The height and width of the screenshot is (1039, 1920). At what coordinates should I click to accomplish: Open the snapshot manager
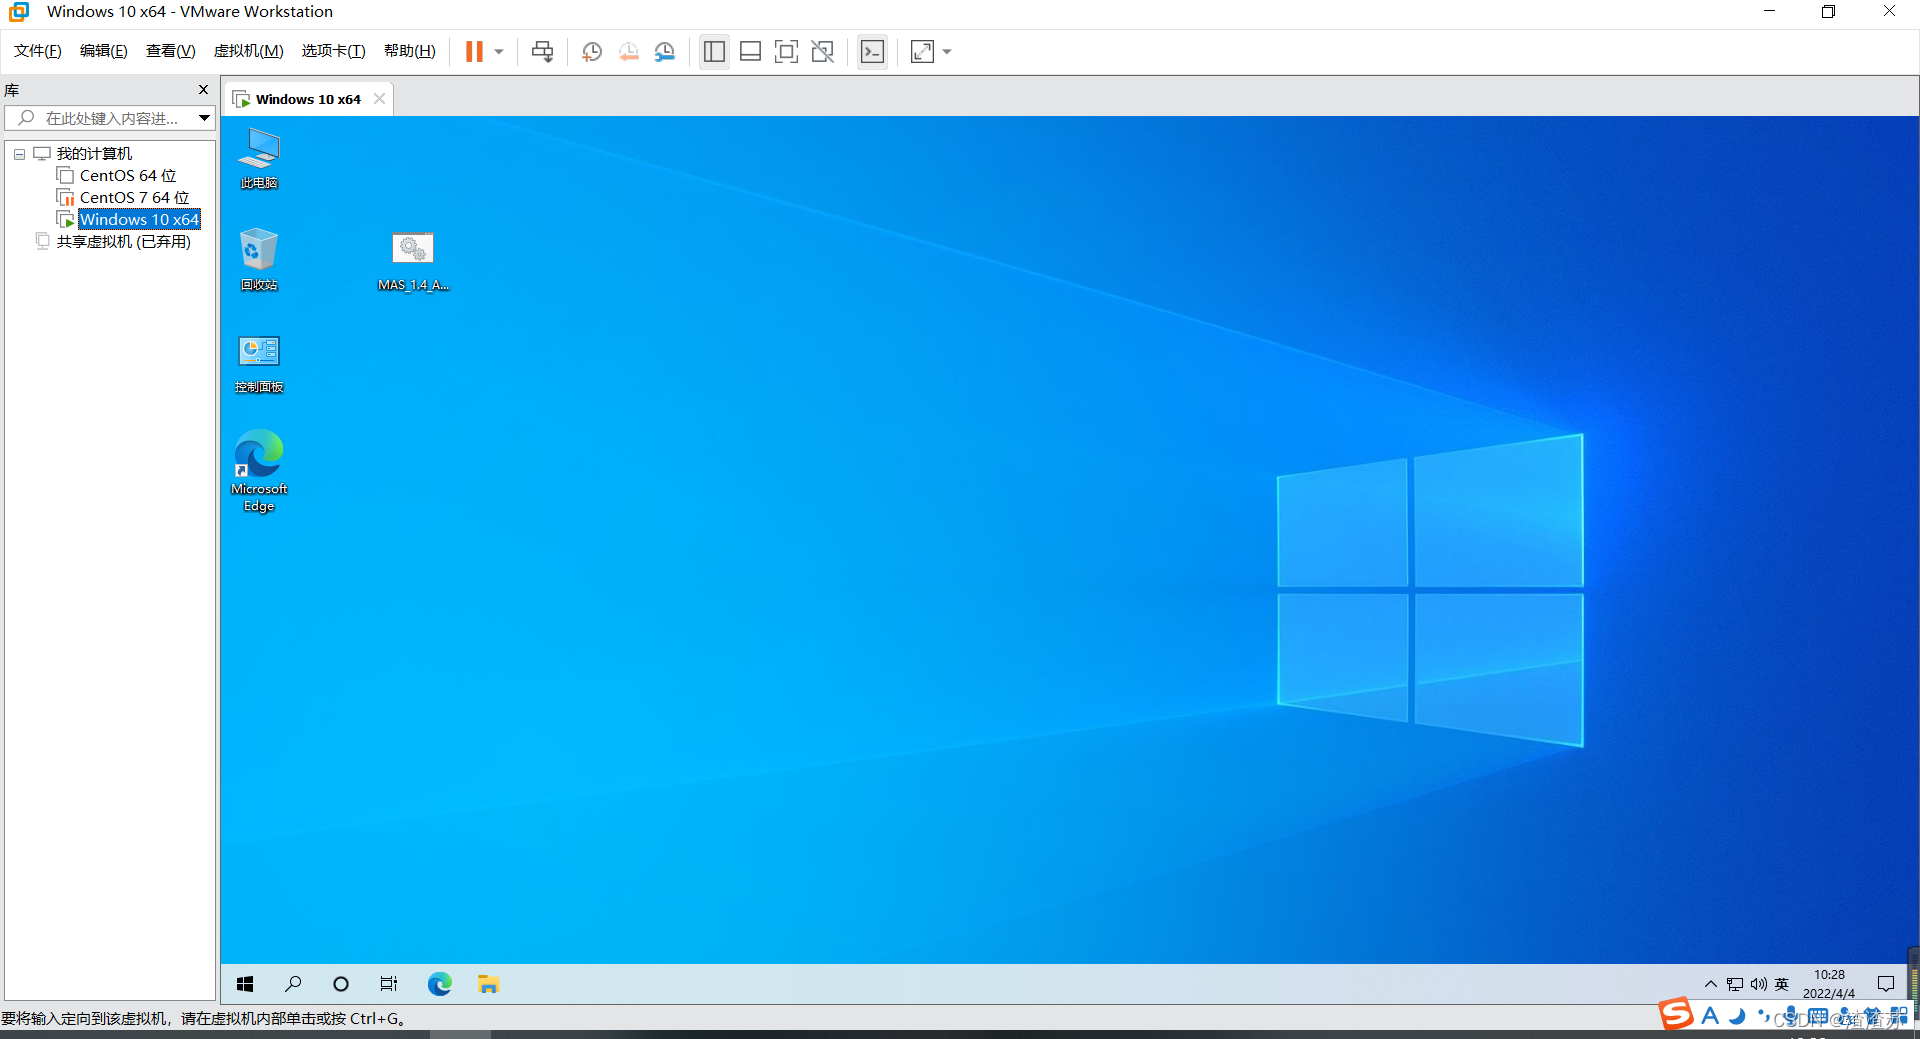664,52
